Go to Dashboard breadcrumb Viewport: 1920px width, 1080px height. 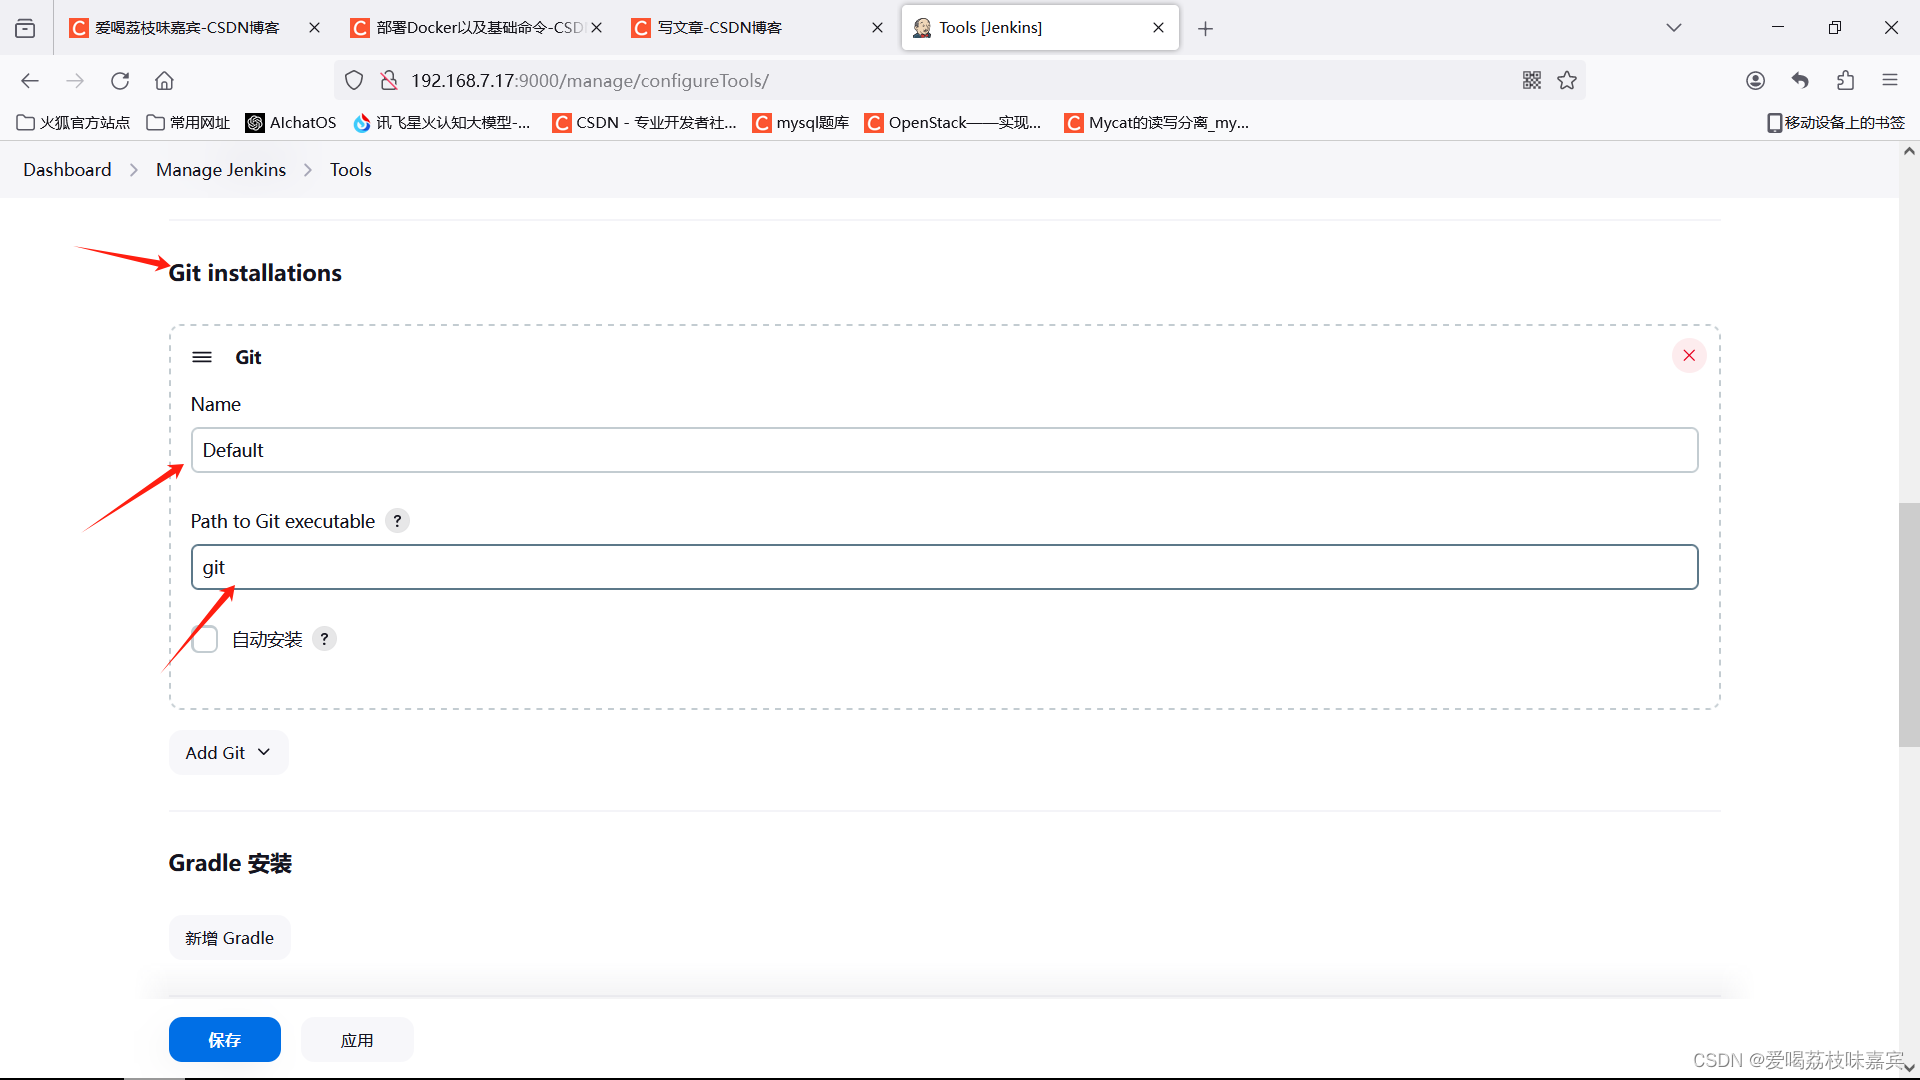tap(67, 170)
